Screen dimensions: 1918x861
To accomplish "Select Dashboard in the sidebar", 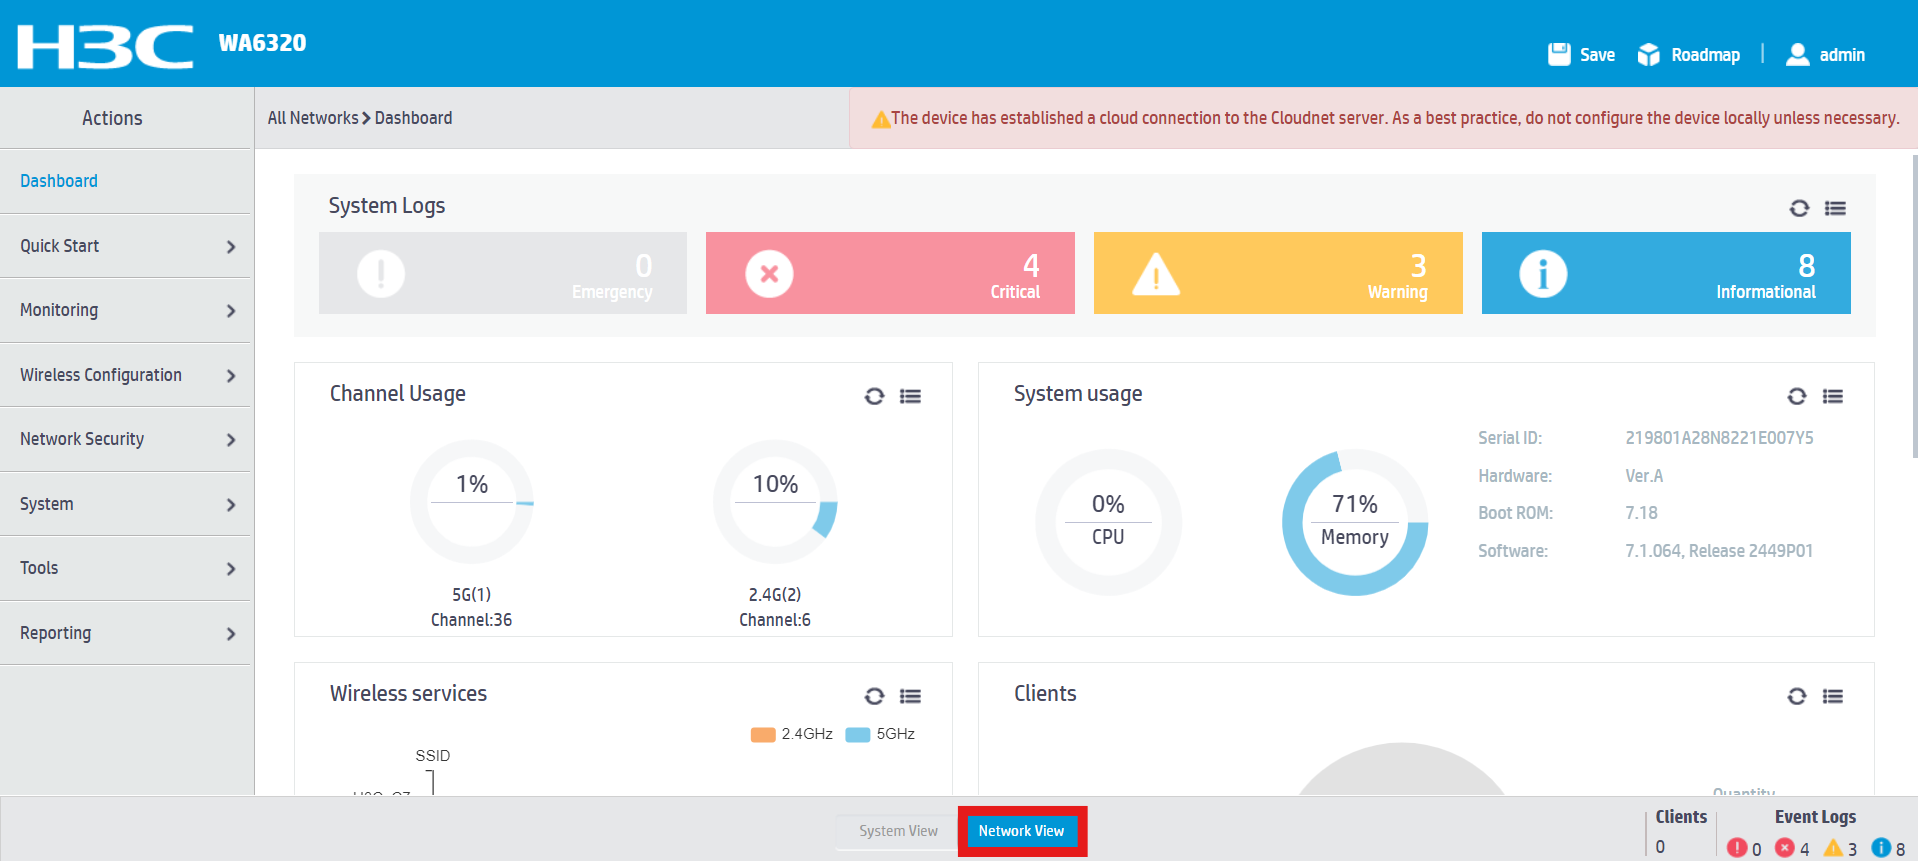I will 59,181.
